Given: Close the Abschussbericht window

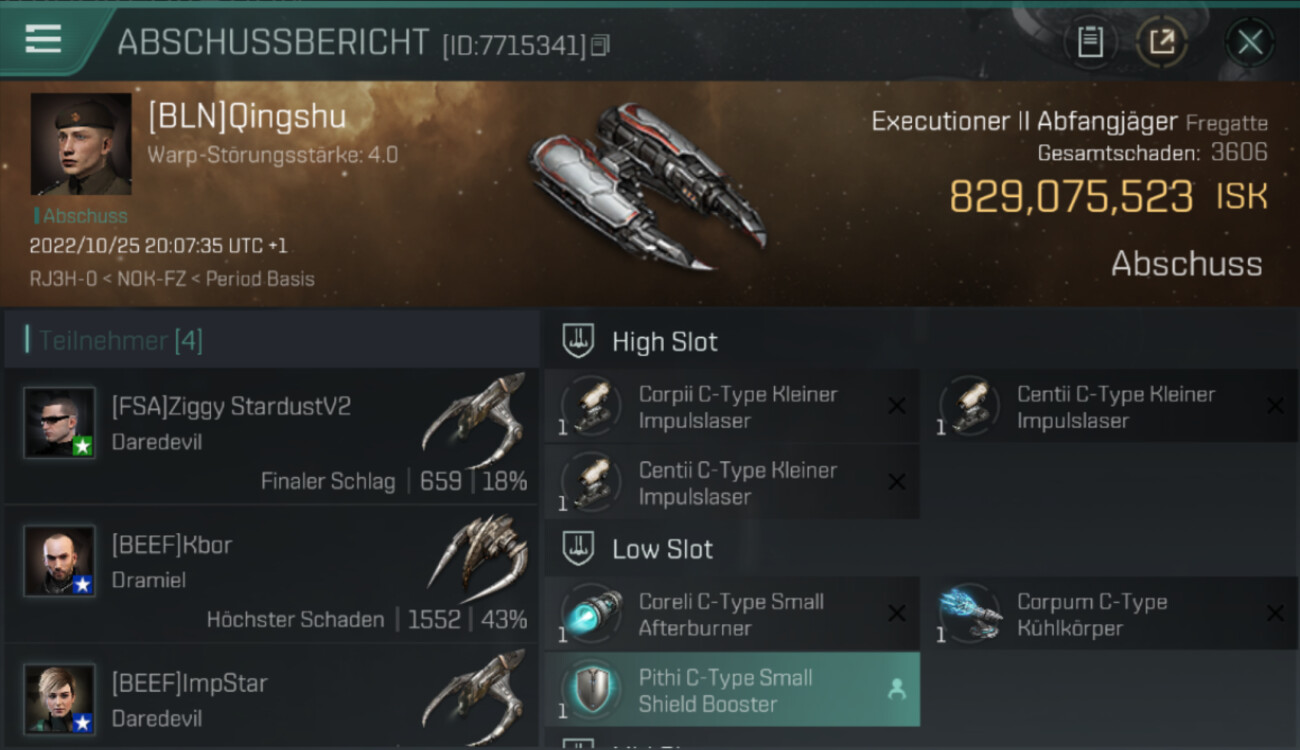Looking at the screenshot, I should (1250, 42).
